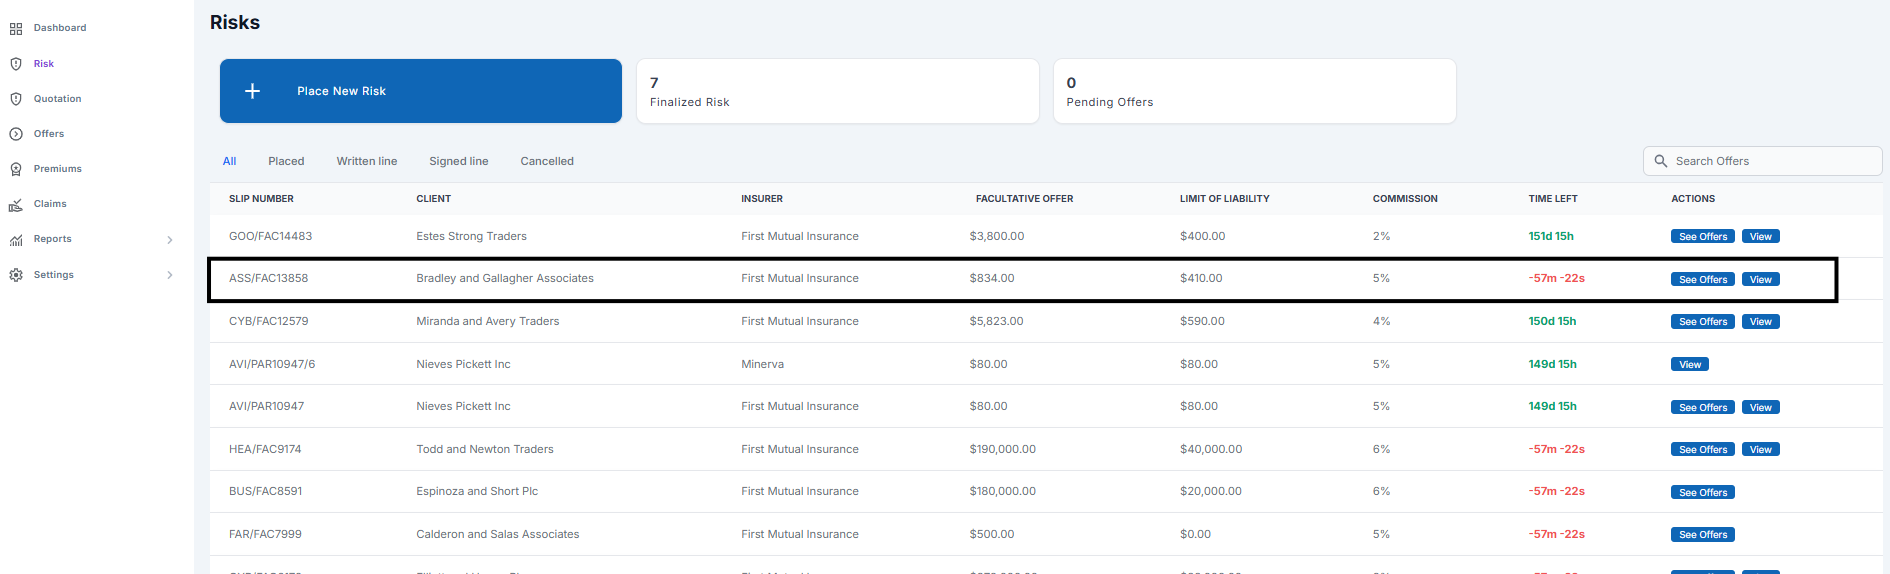View the Nieves Pickett Inc Minerva risk

[1689, 365]
